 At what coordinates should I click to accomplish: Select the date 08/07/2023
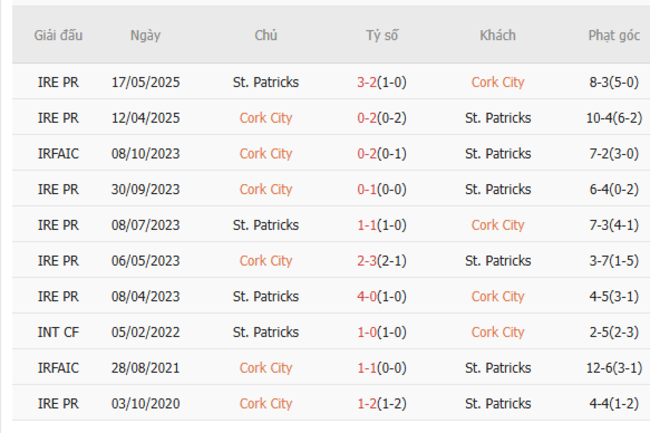point(145,225)
